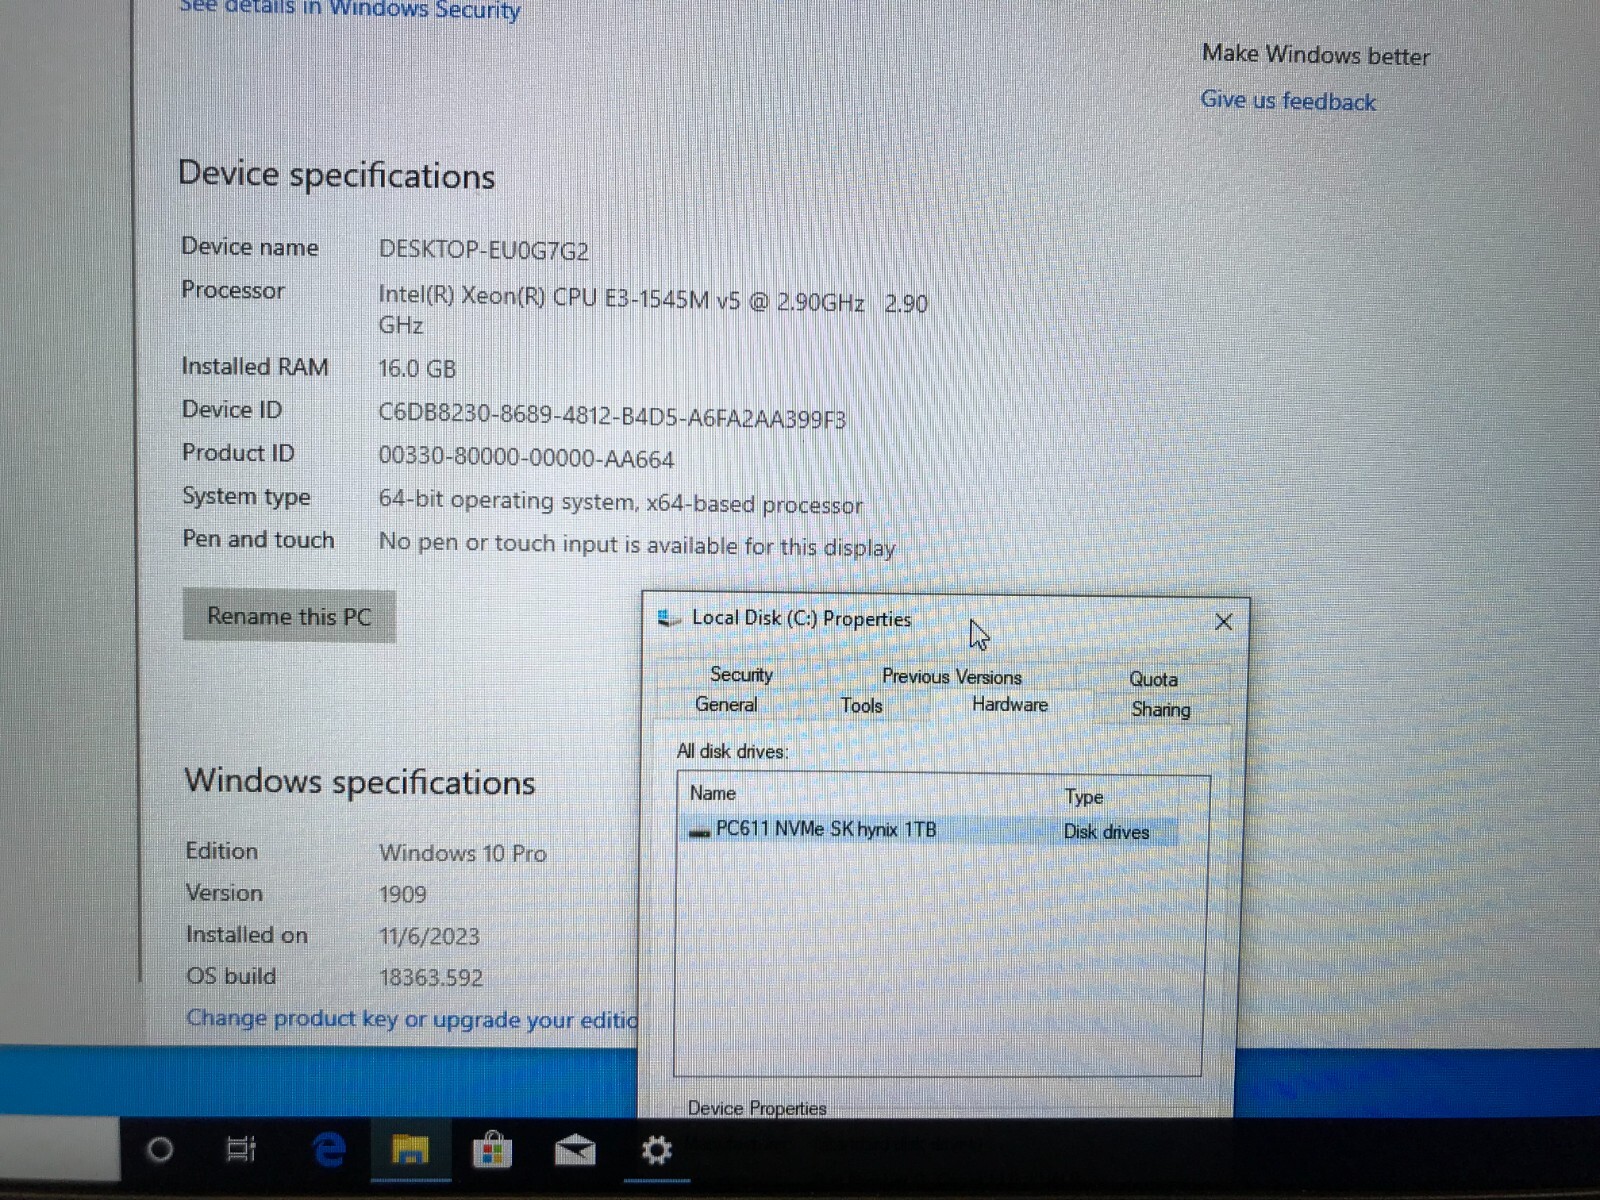Launch Microsoft Edge from taskbar
The height and width of the screenshot is (1200, 1600).
328,1150
